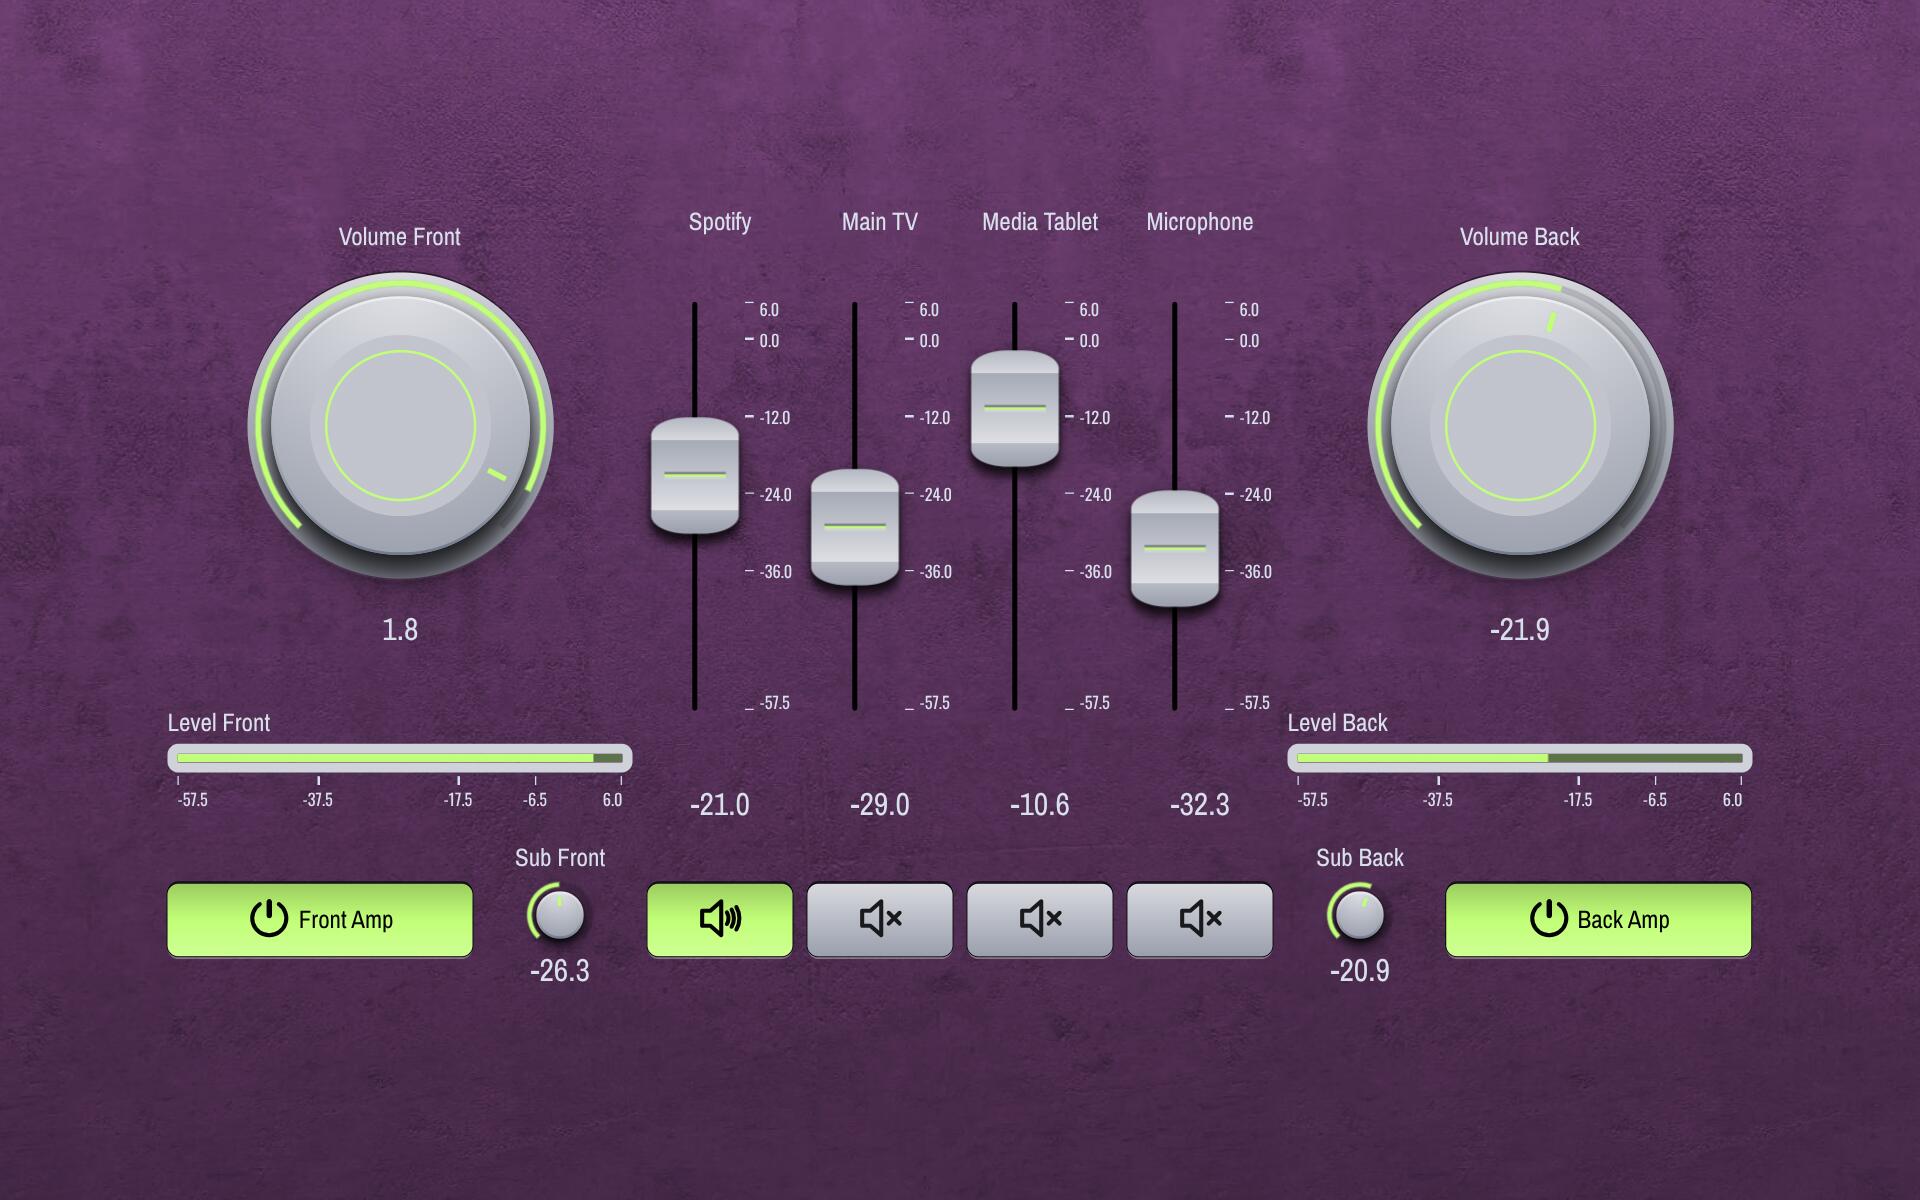The image size is (1920, 1200).
Task: Click the Volume Front 1.8 readout
Action: (x=400, y=630)
